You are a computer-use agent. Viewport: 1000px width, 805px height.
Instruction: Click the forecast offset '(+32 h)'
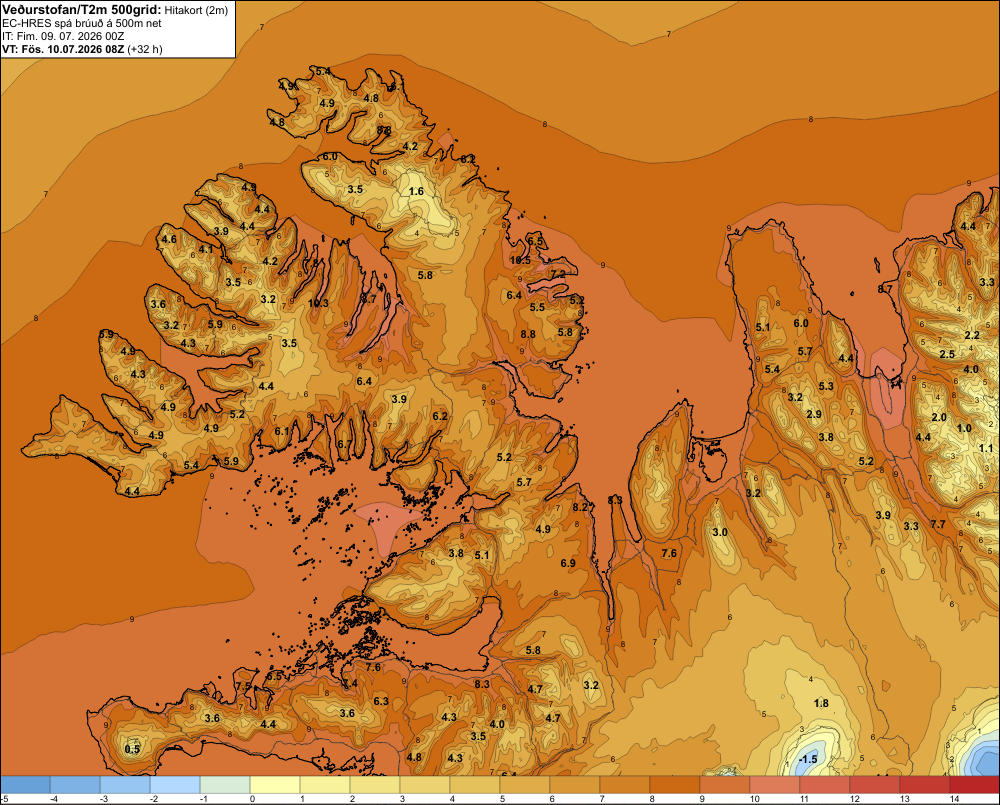pyautogui.click(x=145, y=49)
